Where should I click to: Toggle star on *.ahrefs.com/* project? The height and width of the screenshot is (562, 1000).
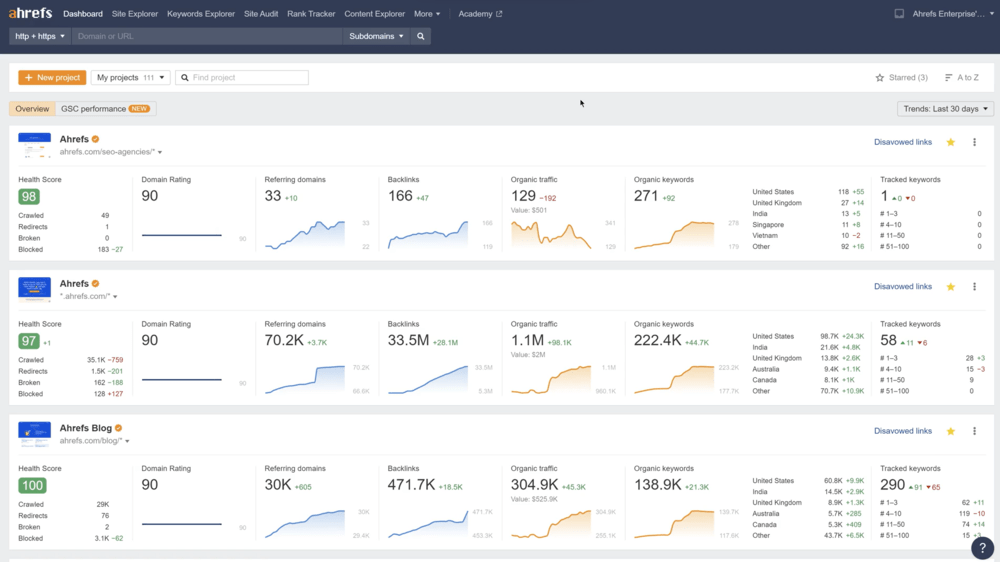point(951,287)
